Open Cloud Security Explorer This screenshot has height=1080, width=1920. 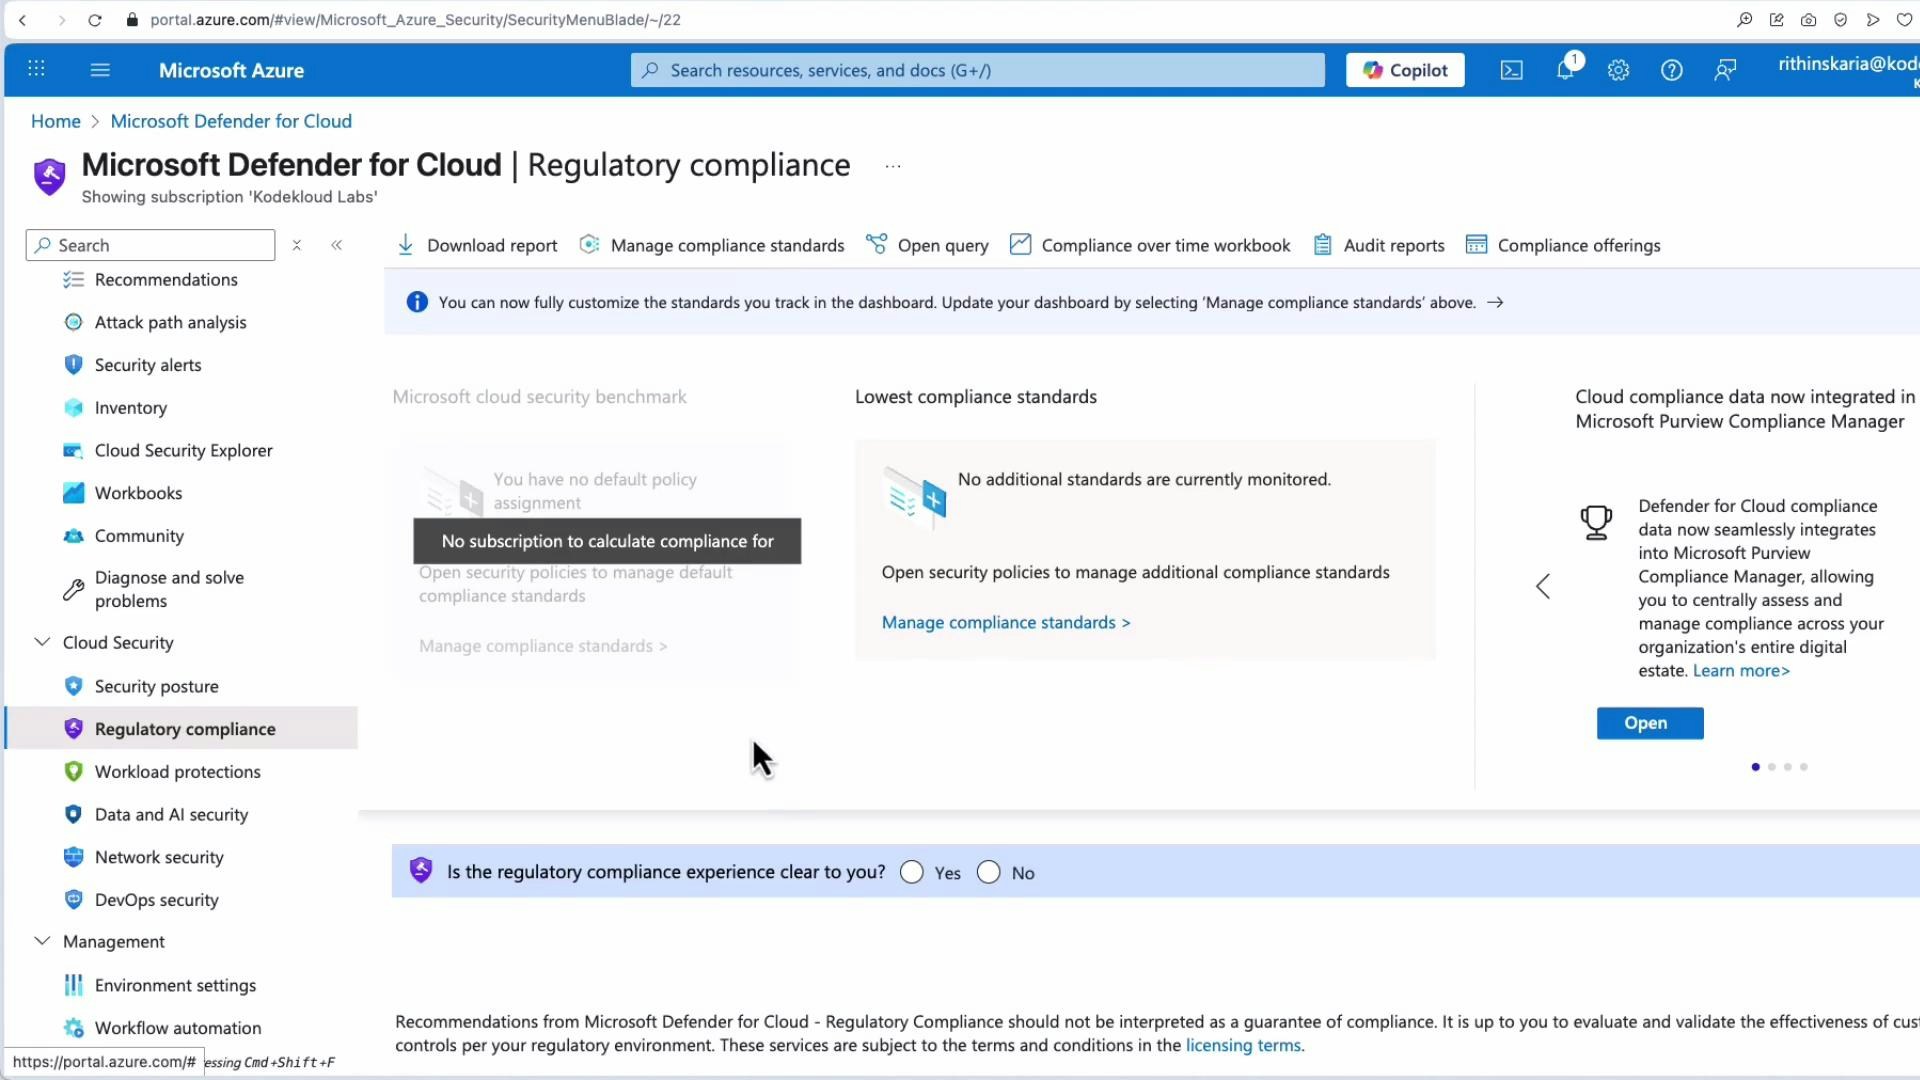(183, 450)
